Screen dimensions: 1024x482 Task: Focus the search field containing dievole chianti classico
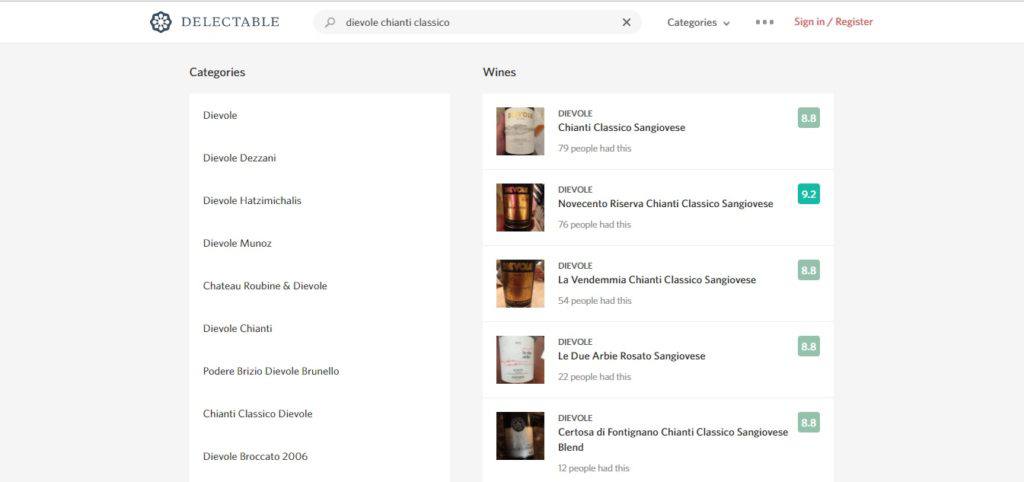click(477, 22)
